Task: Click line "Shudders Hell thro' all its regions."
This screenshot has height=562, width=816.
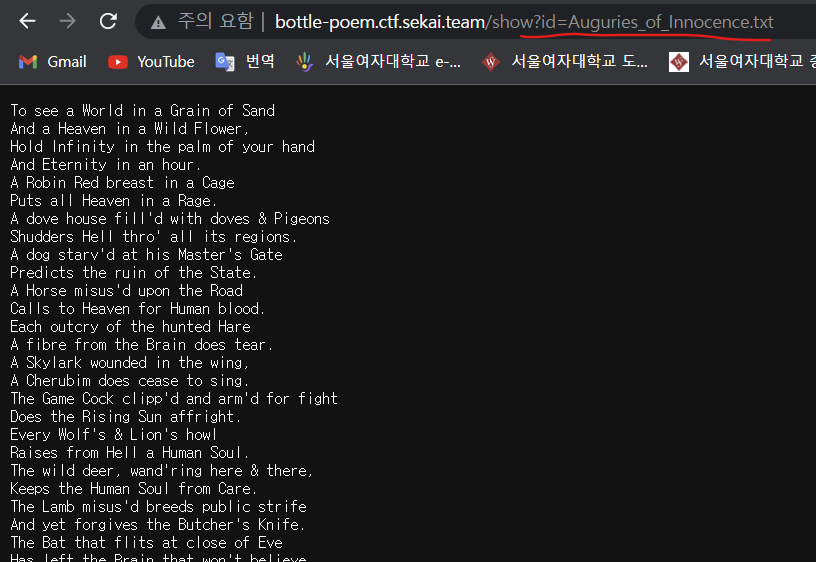Action: 154,237
